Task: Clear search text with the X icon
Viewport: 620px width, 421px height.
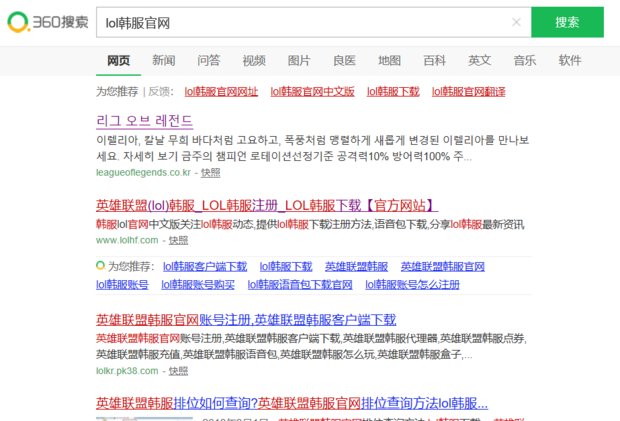Action: point(516,22)
